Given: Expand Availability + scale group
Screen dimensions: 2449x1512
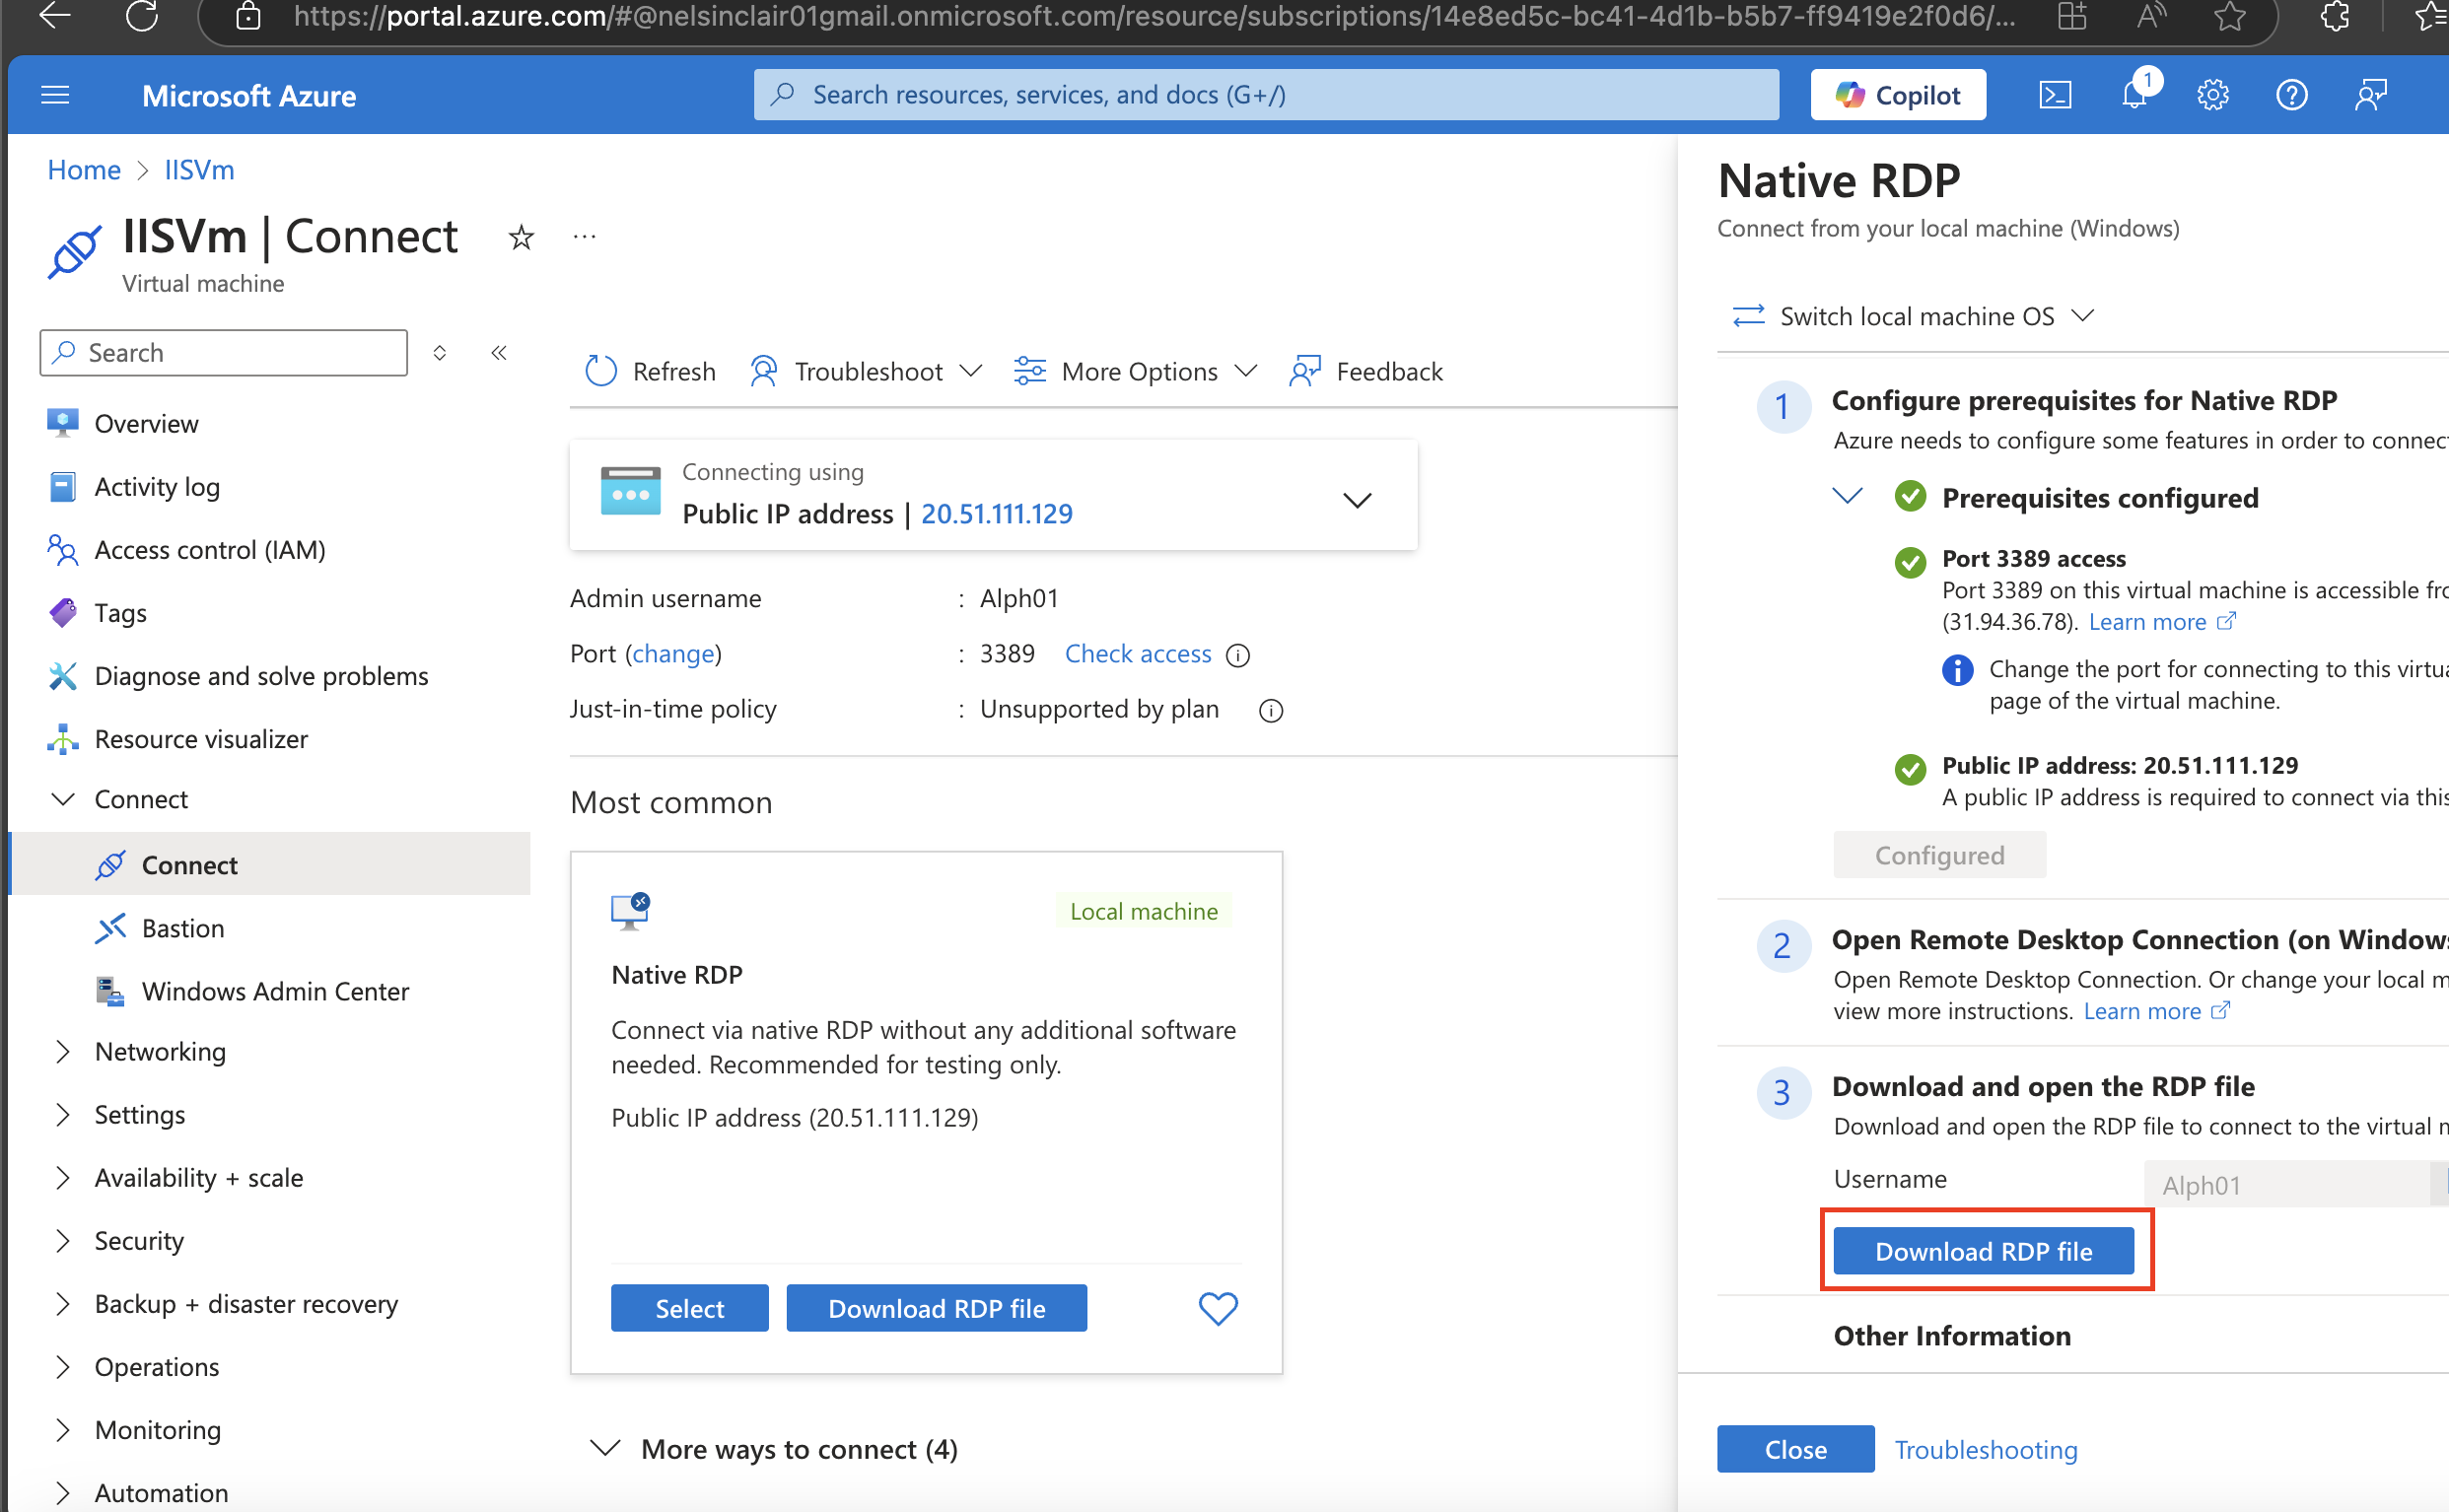Looking at the screenshot, I should pos(63,1178).
